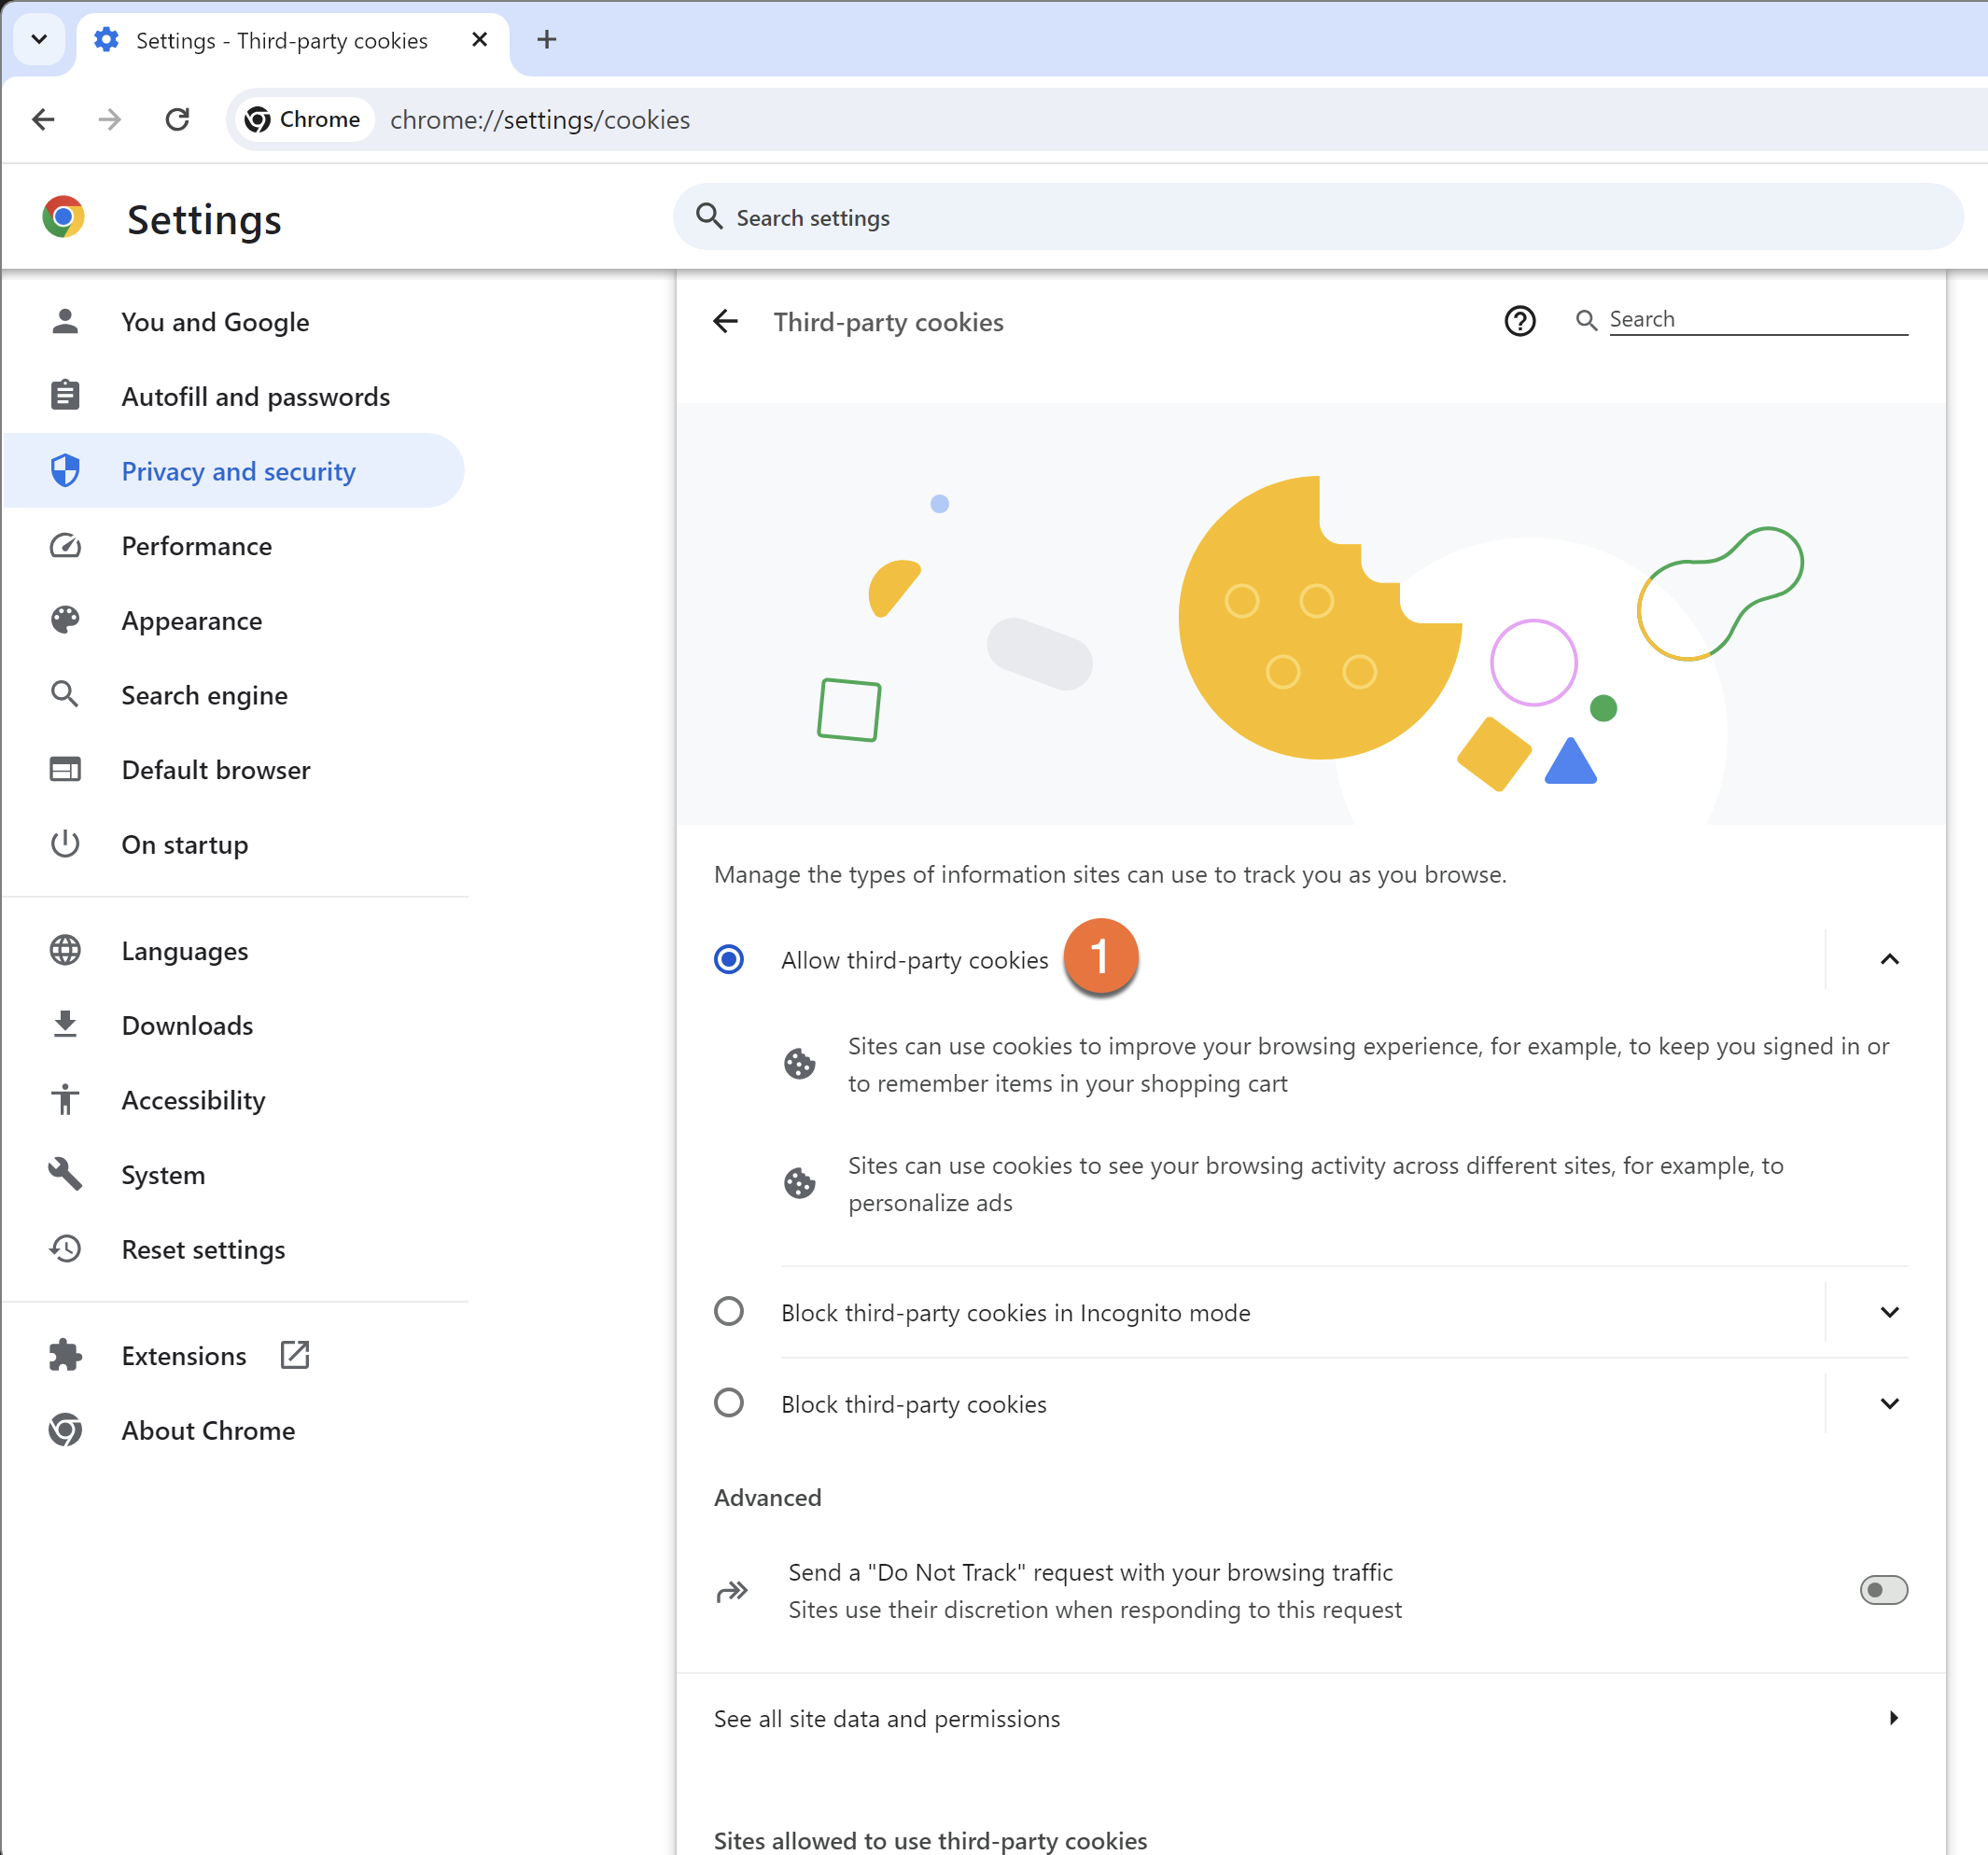
Task: Go to Autofill and passwords section
Action: tap(255, 397)
